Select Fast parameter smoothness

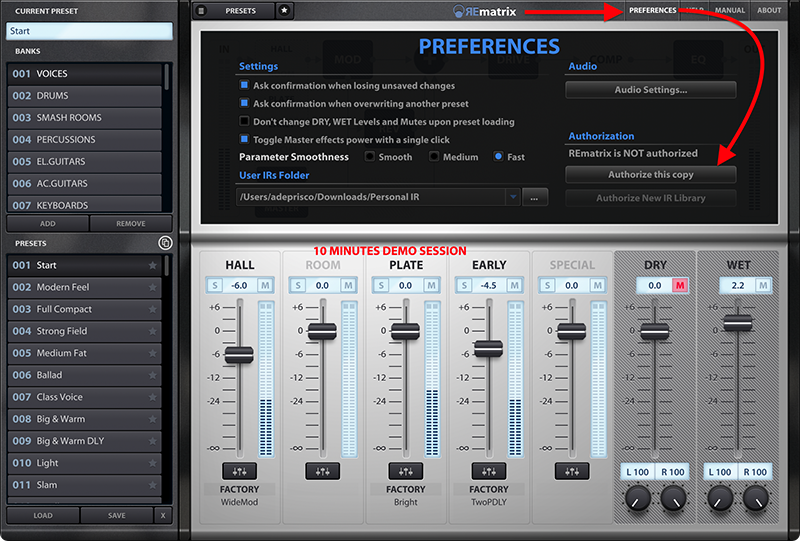click(498, 156)
